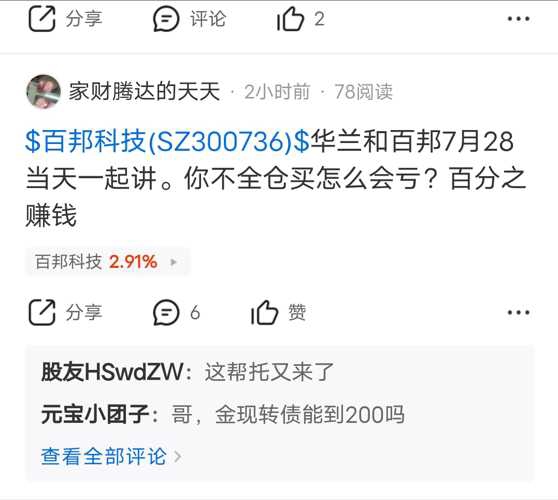This screenshot has height=500, width=558.
Task: Expand the chevron next to 查看全部评论
Action: pos(178,457)
